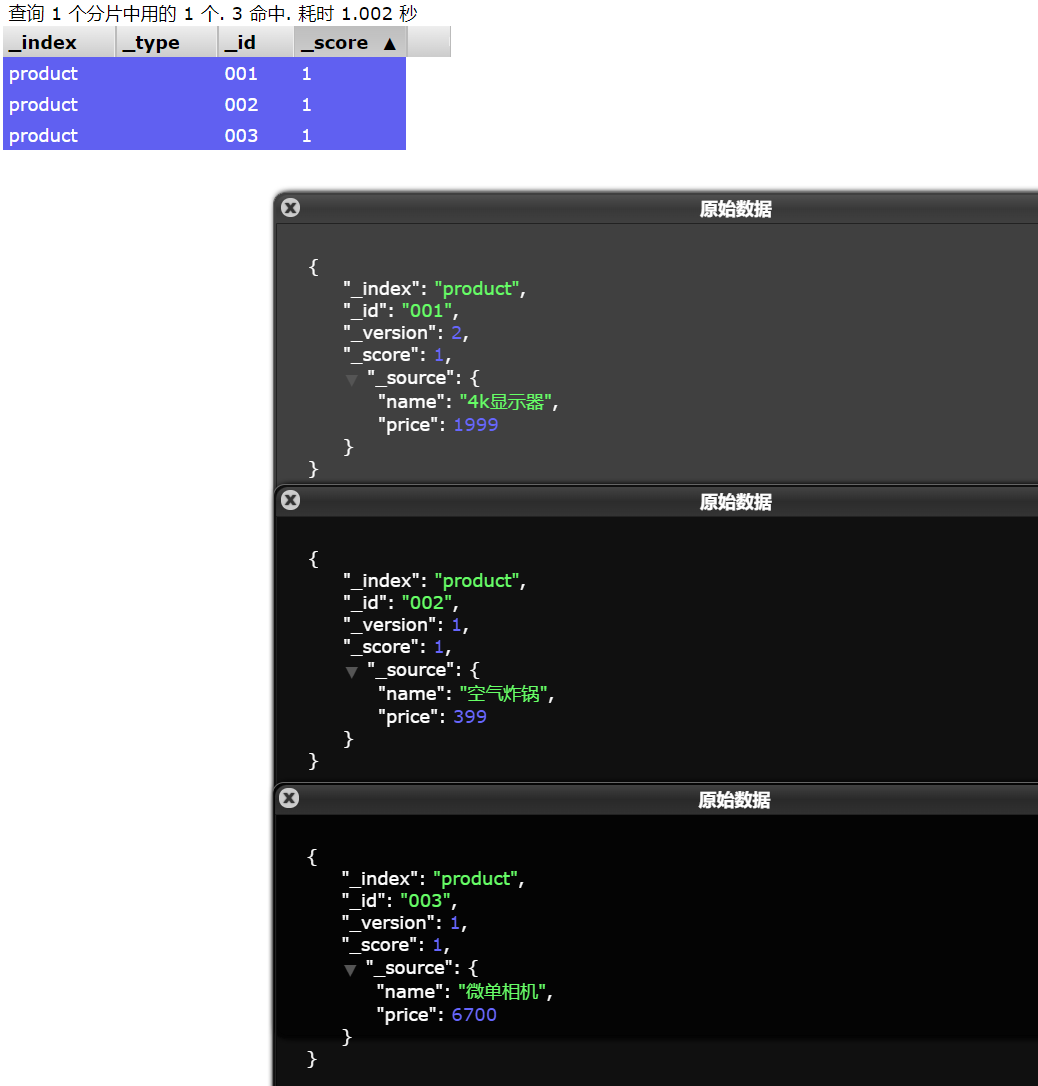Collapse _source in document 001
Screen dimensions: 1038x1086
point(352,379)
